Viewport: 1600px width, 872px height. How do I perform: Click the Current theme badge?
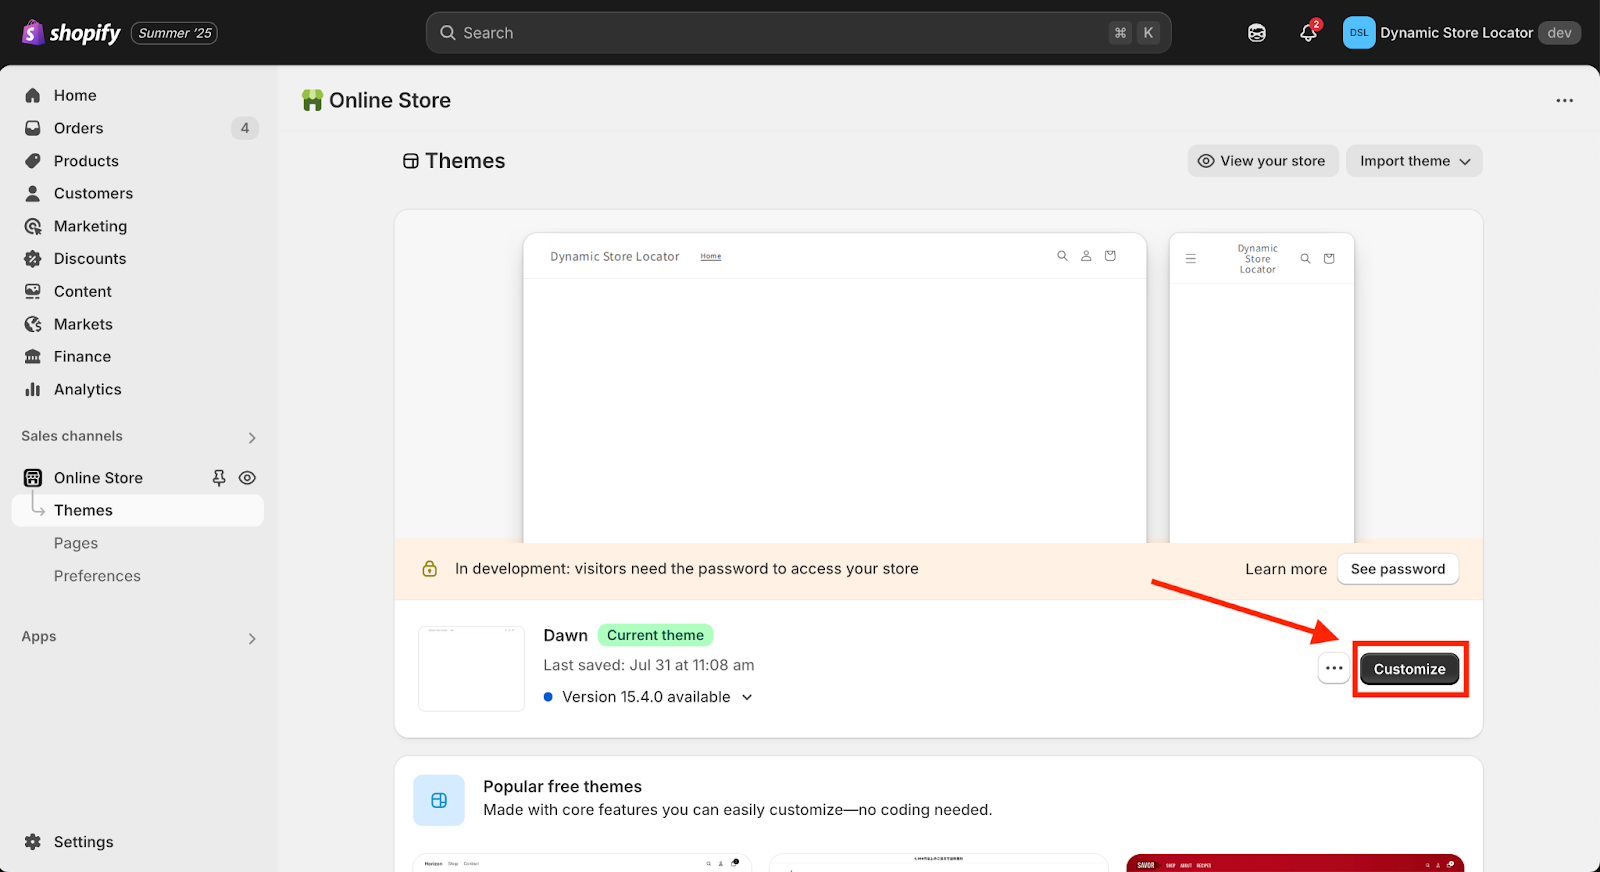pos(655,635)
